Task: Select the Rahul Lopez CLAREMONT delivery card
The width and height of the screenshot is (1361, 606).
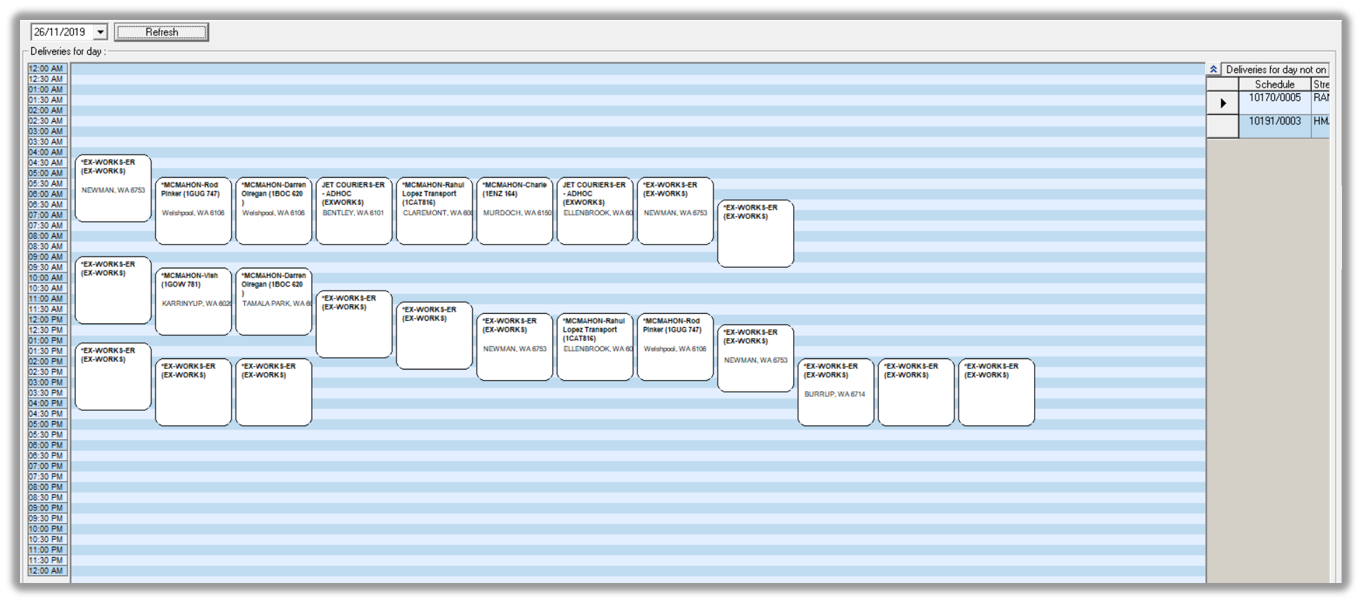Action: (x=434, y=211)
